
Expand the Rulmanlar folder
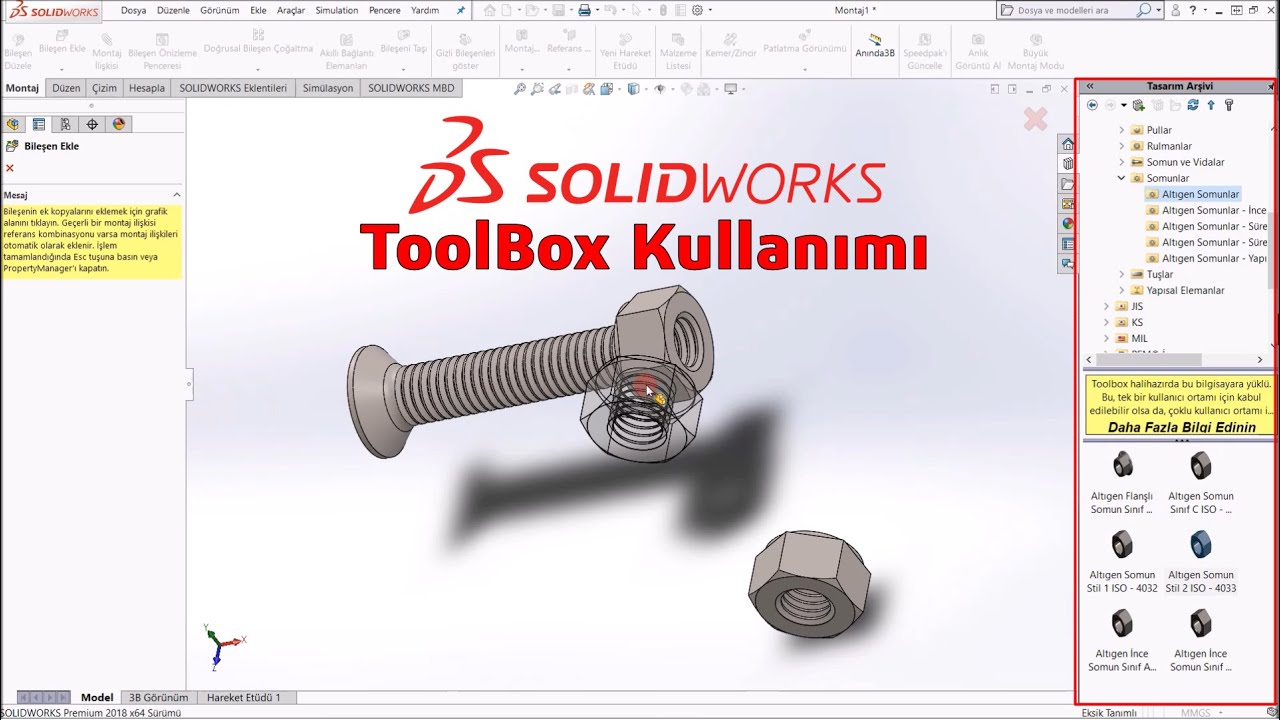point(1122,146)
